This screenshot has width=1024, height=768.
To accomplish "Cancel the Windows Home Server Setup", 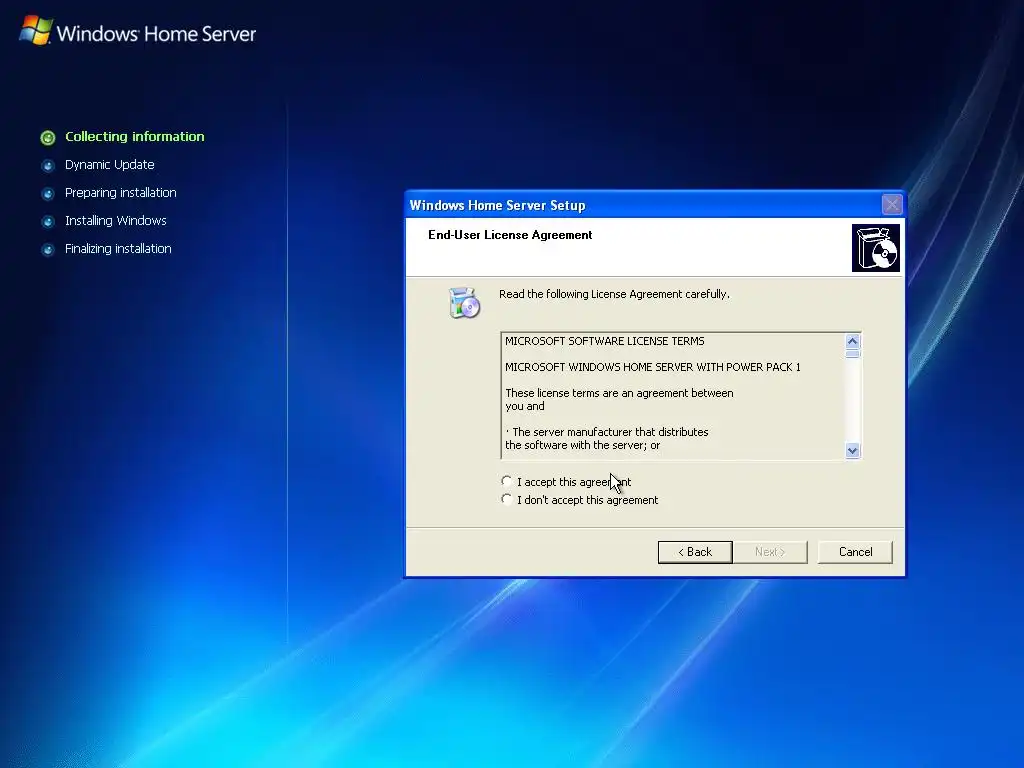I will (855, 552).
